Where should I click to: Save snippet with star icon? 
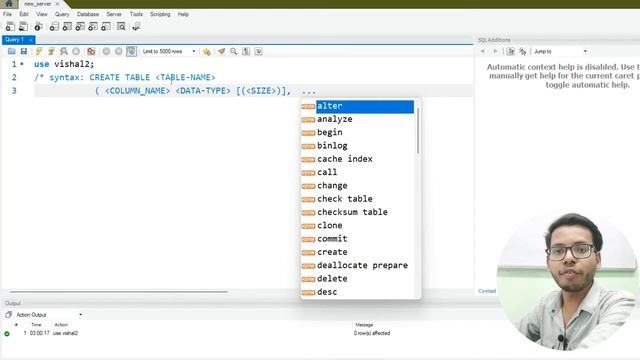point(207,51)
